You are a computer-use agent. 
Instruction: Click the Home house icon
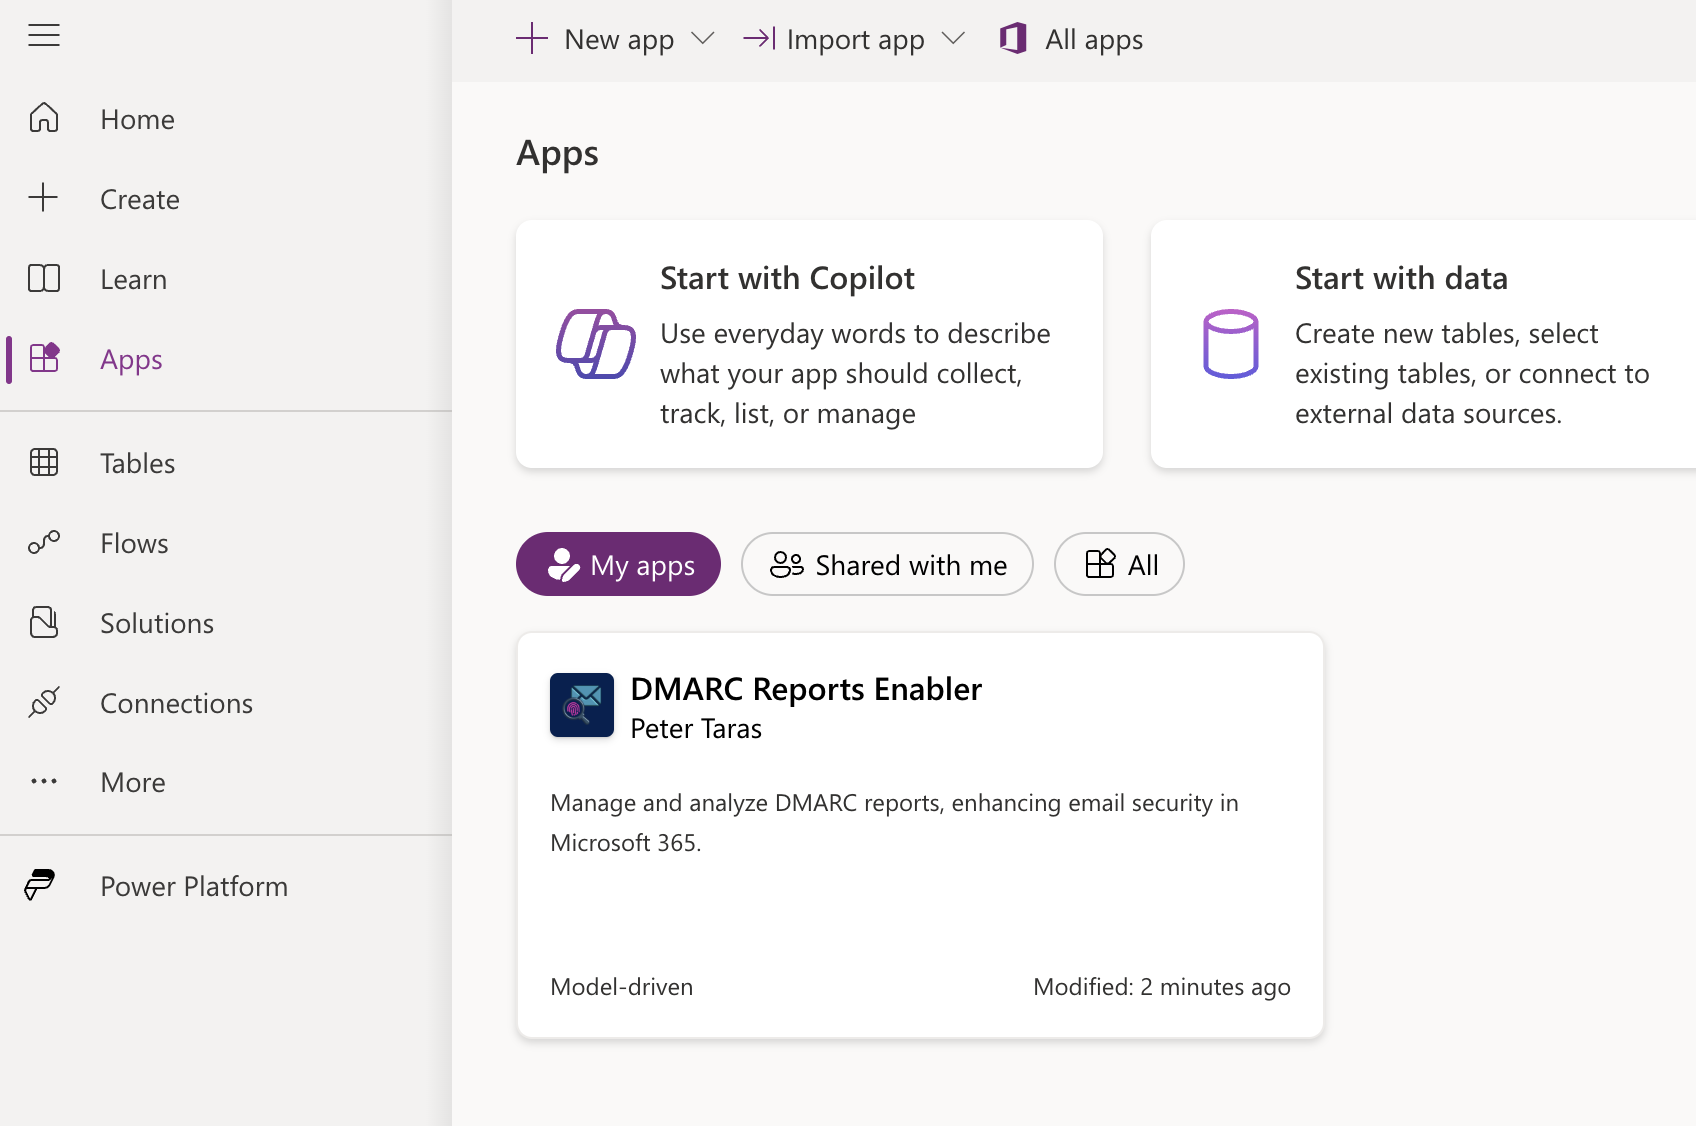(x=44, y=118)
